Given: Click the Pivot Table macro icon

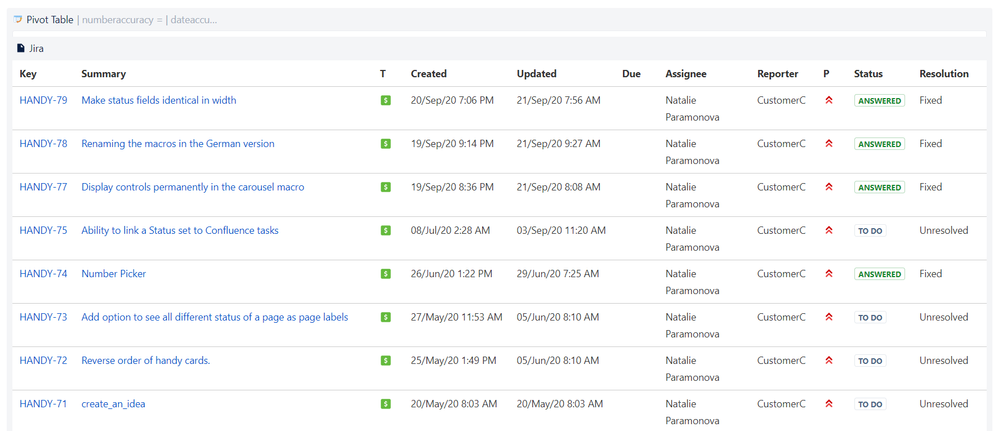Looking at the screenshot, I should [x=18, y=20].
